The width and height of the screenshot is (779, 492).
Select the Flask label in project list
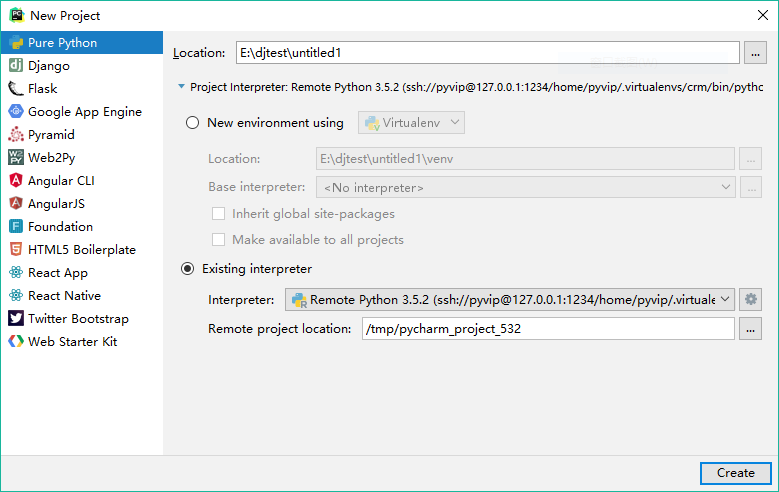tap(43, 88)
